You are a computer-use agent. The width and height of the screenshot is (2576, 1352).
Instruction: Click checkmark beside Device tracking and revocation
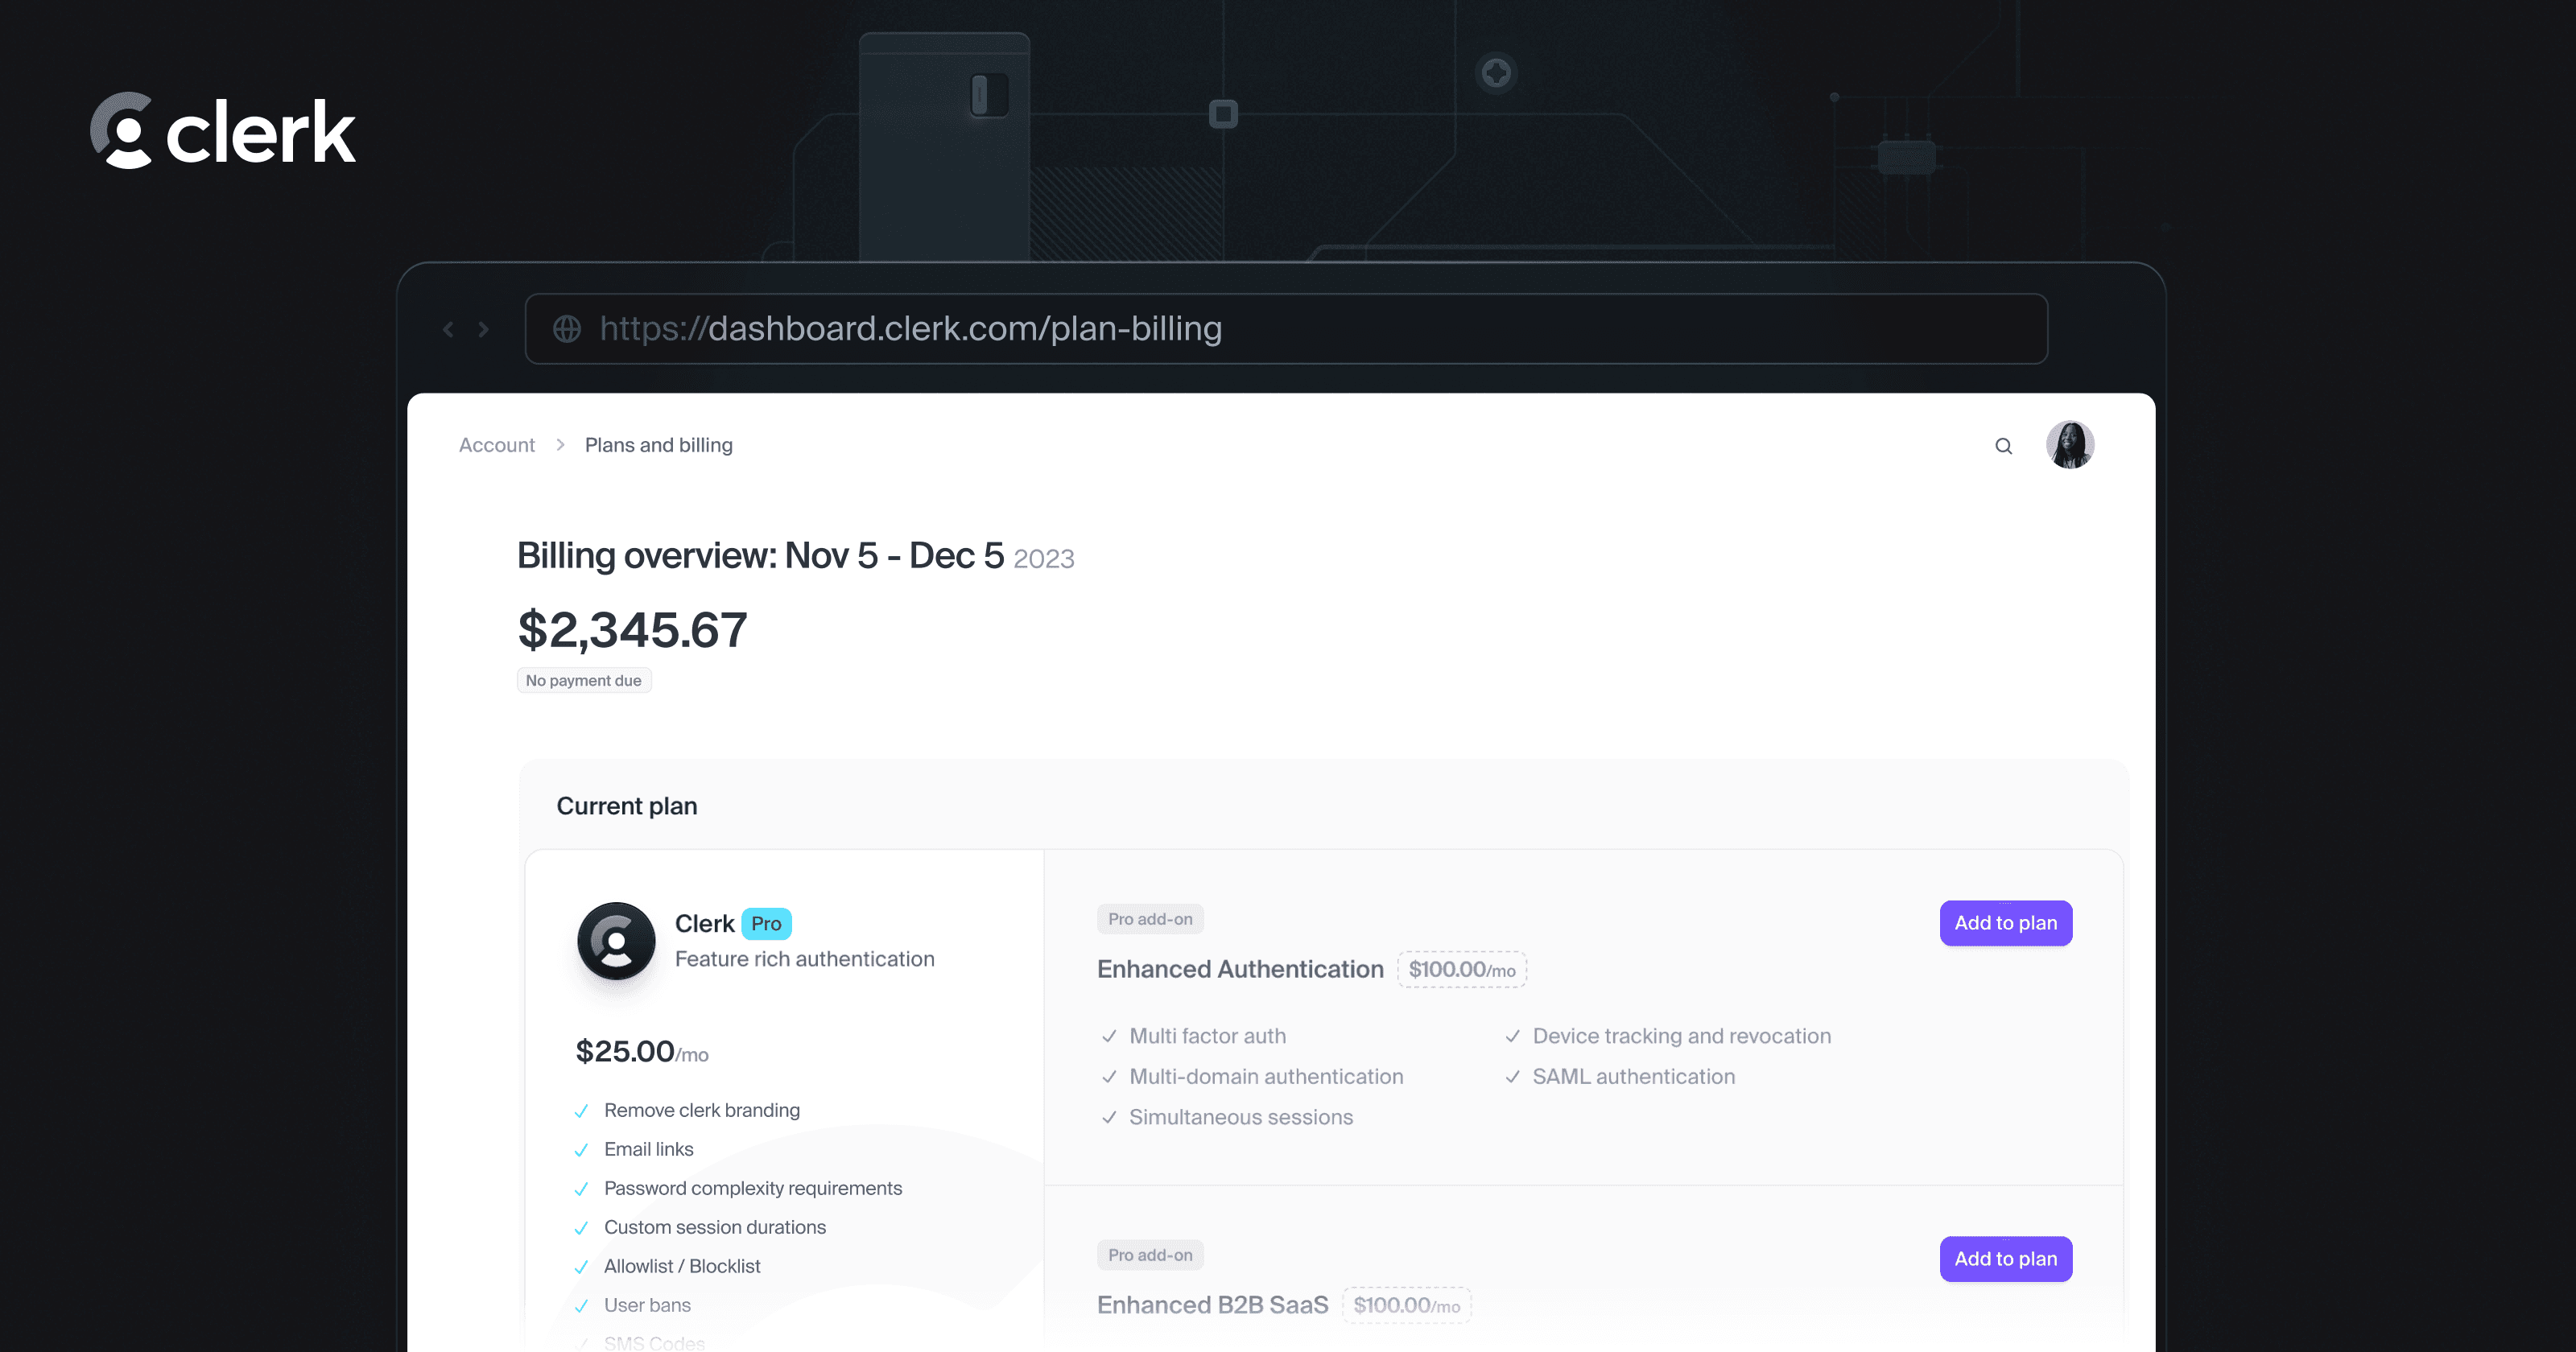(1513, 1037)
